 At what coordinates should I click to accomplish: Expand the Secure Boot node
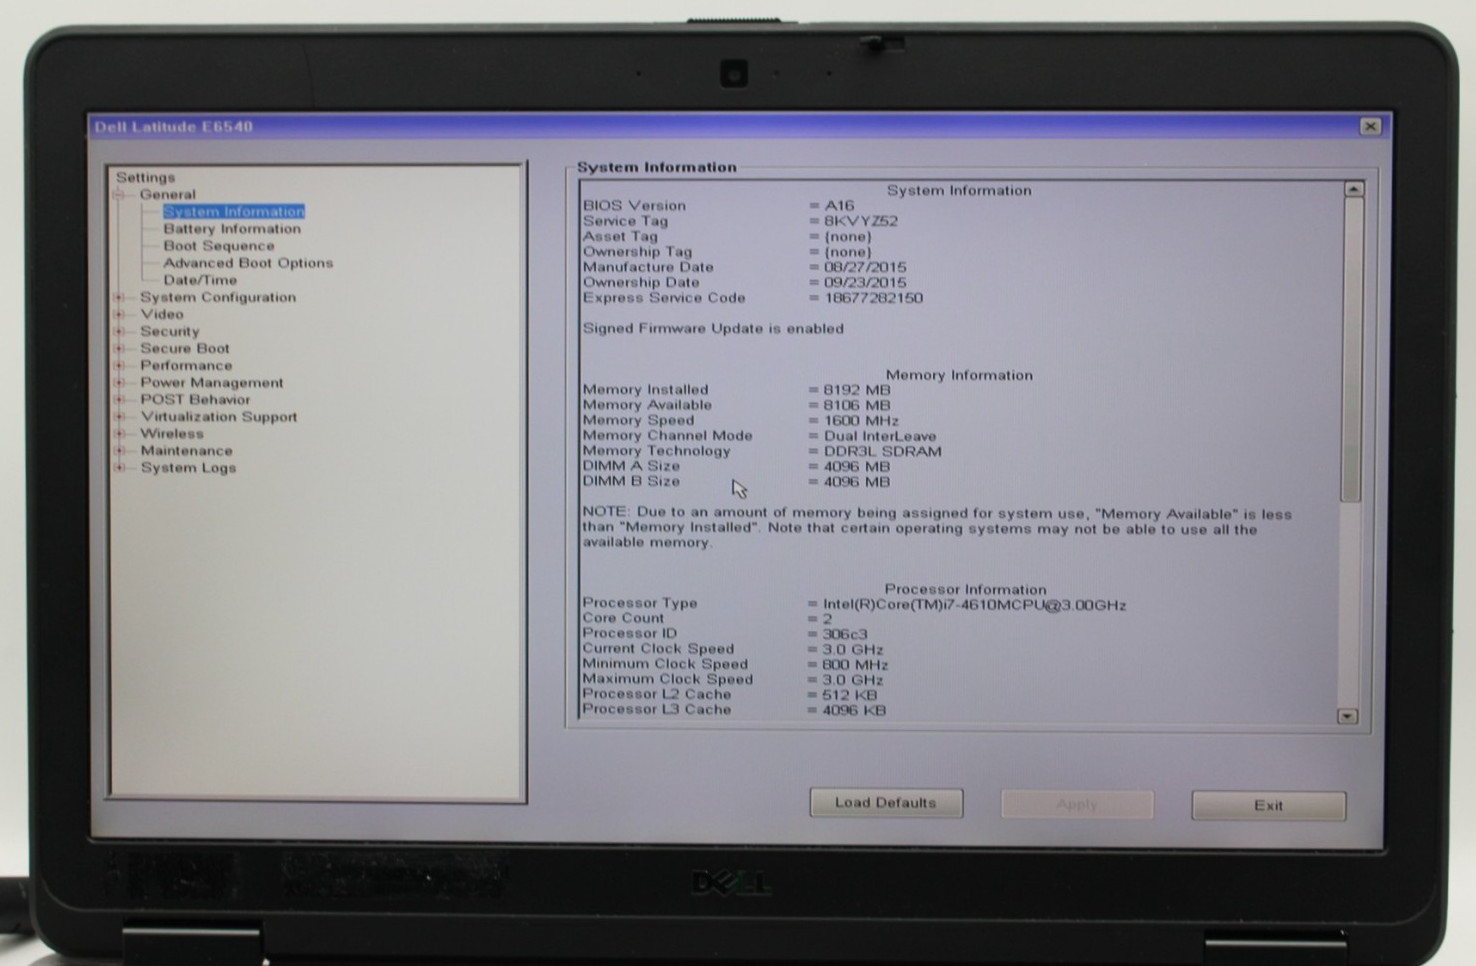[x=119, y=348]
